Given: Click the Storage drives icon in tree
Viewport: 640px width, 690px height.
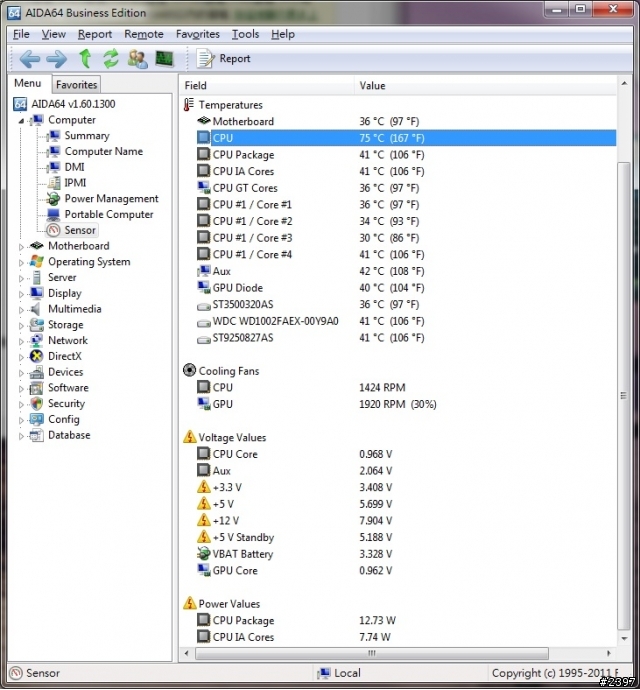Looking at the screenshot, I should 37,325.
